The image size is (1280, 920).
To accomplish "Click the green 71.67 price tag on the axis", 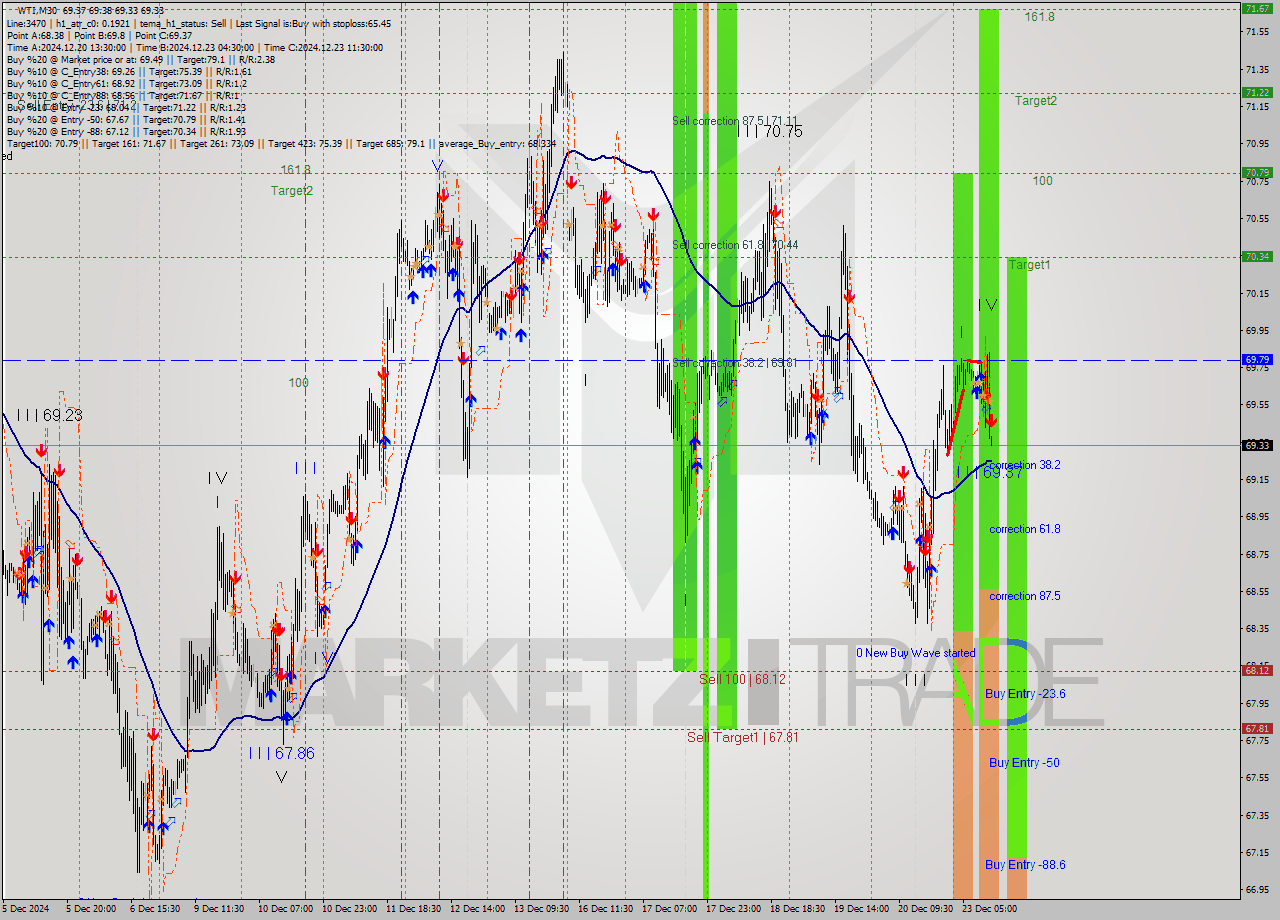I will click(1256, 8).
